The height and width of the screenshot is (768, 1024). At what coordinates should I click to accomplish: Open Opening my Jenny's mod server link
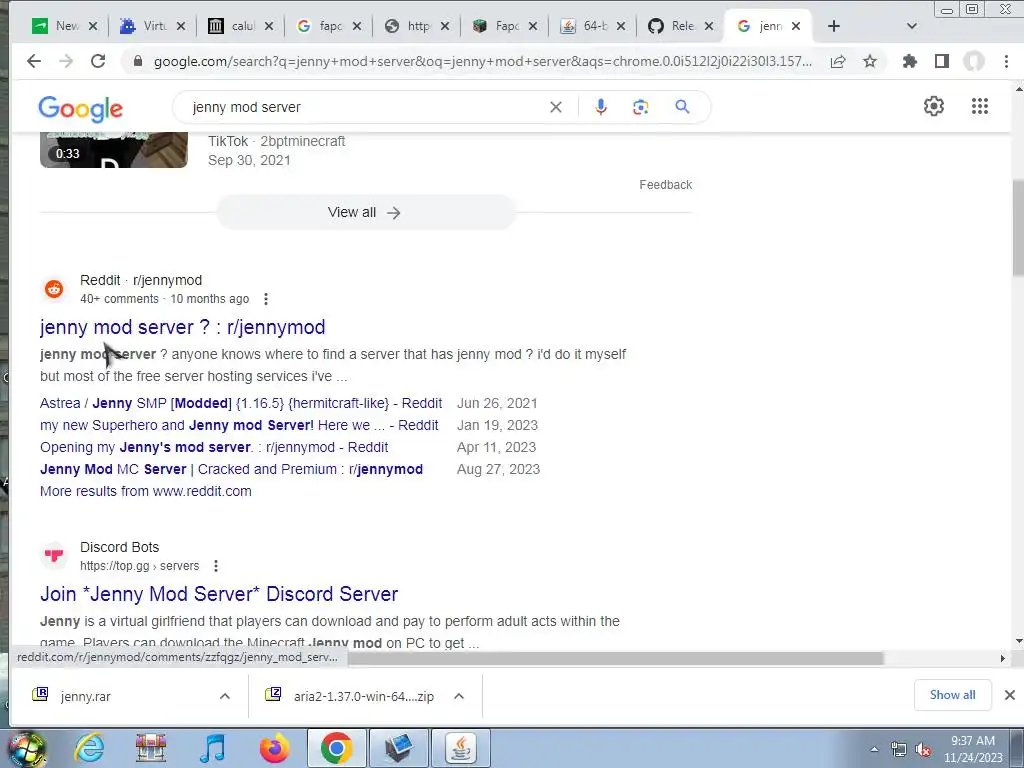click(214, 447)
